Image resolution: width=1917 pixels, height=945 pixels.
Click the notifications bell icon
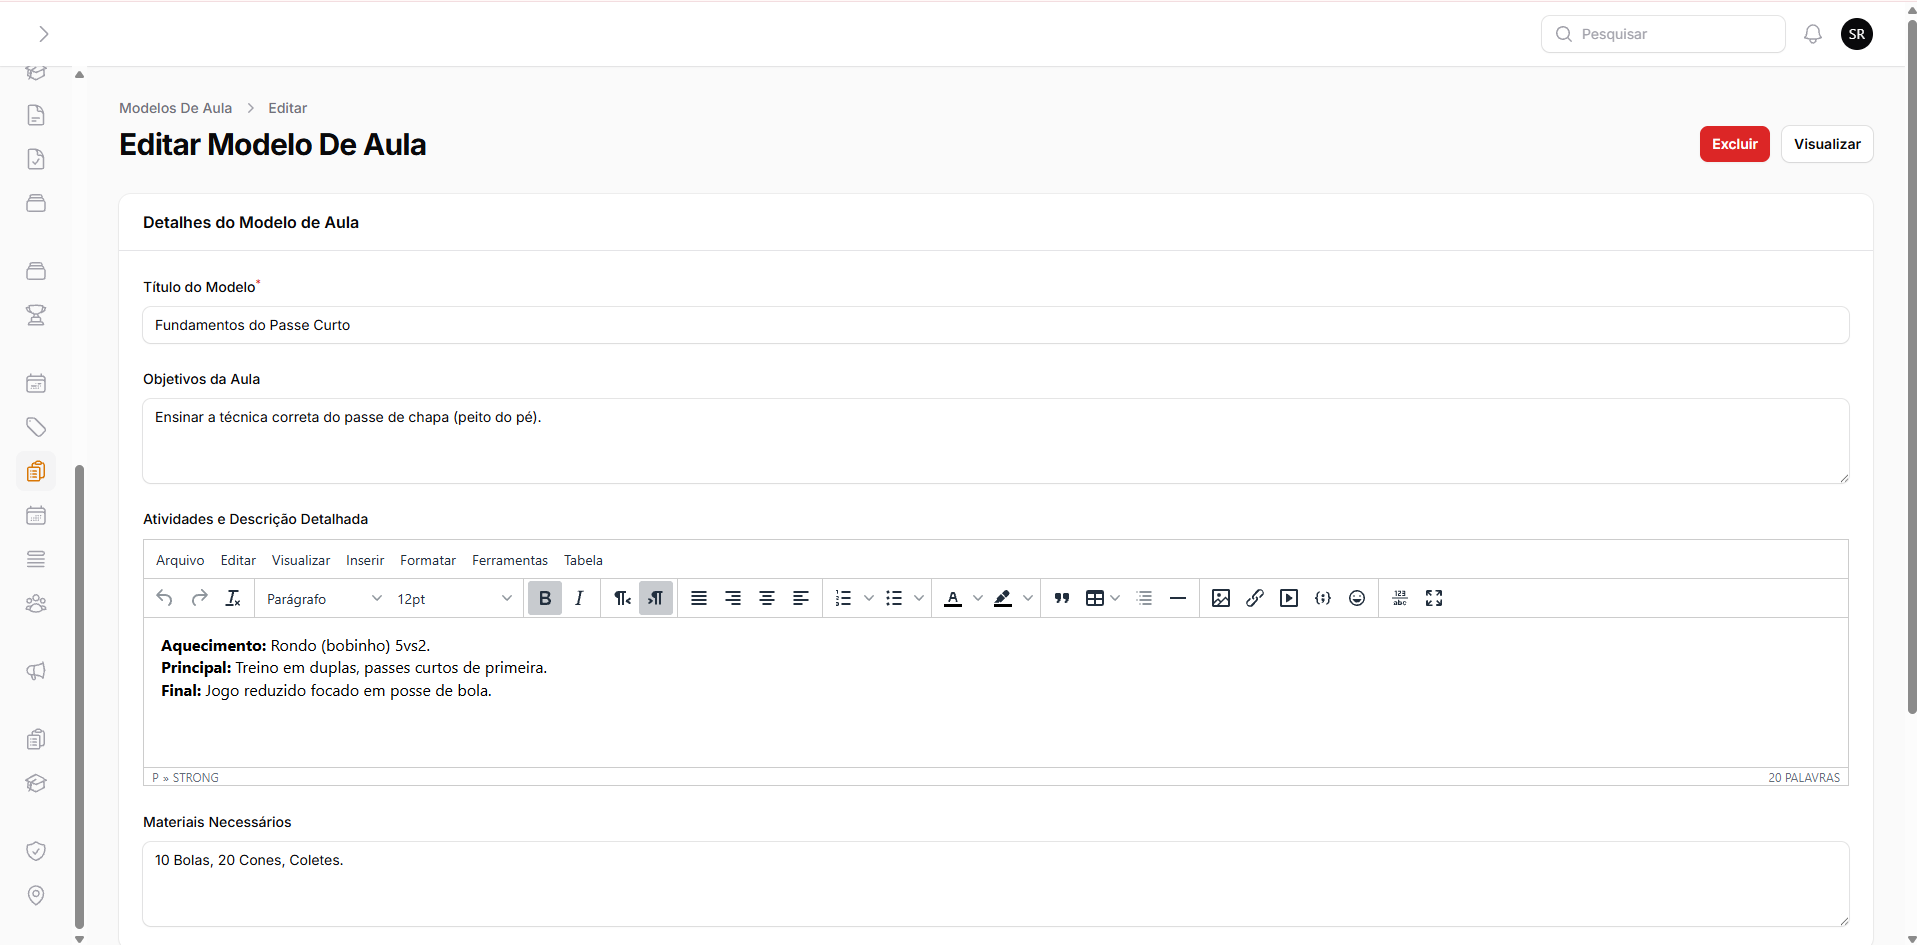coord(1812,34)
